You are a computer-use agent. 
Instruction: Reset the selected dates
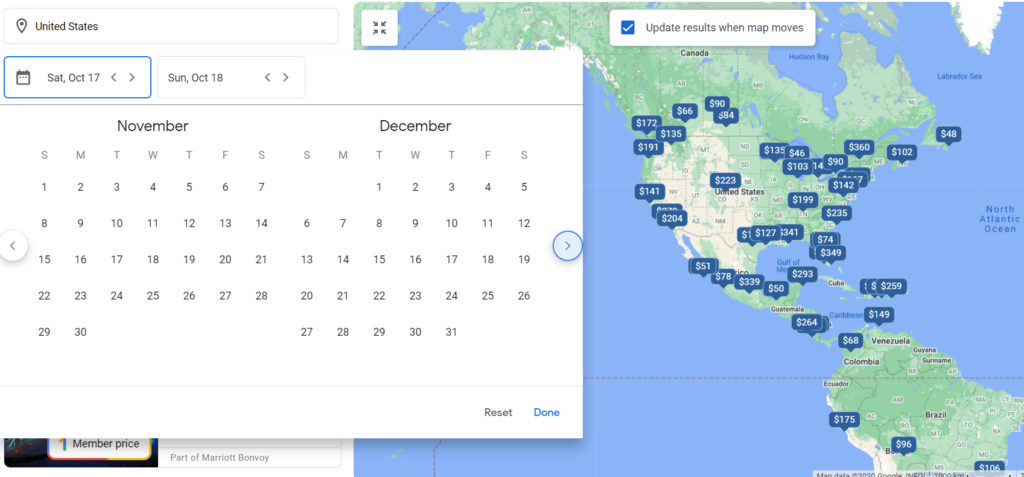498,412
